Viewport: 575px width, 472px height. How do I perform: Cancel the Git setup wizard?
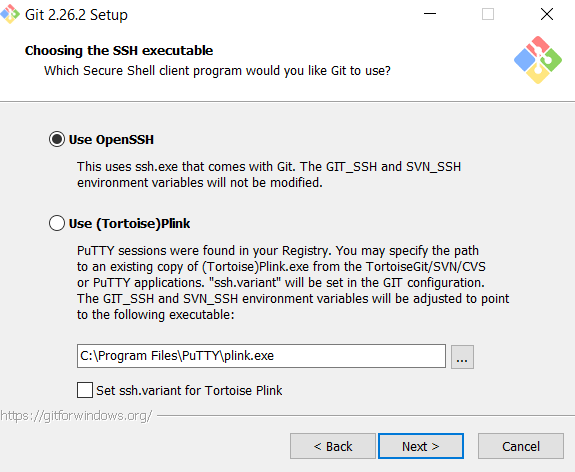(521, 446)
